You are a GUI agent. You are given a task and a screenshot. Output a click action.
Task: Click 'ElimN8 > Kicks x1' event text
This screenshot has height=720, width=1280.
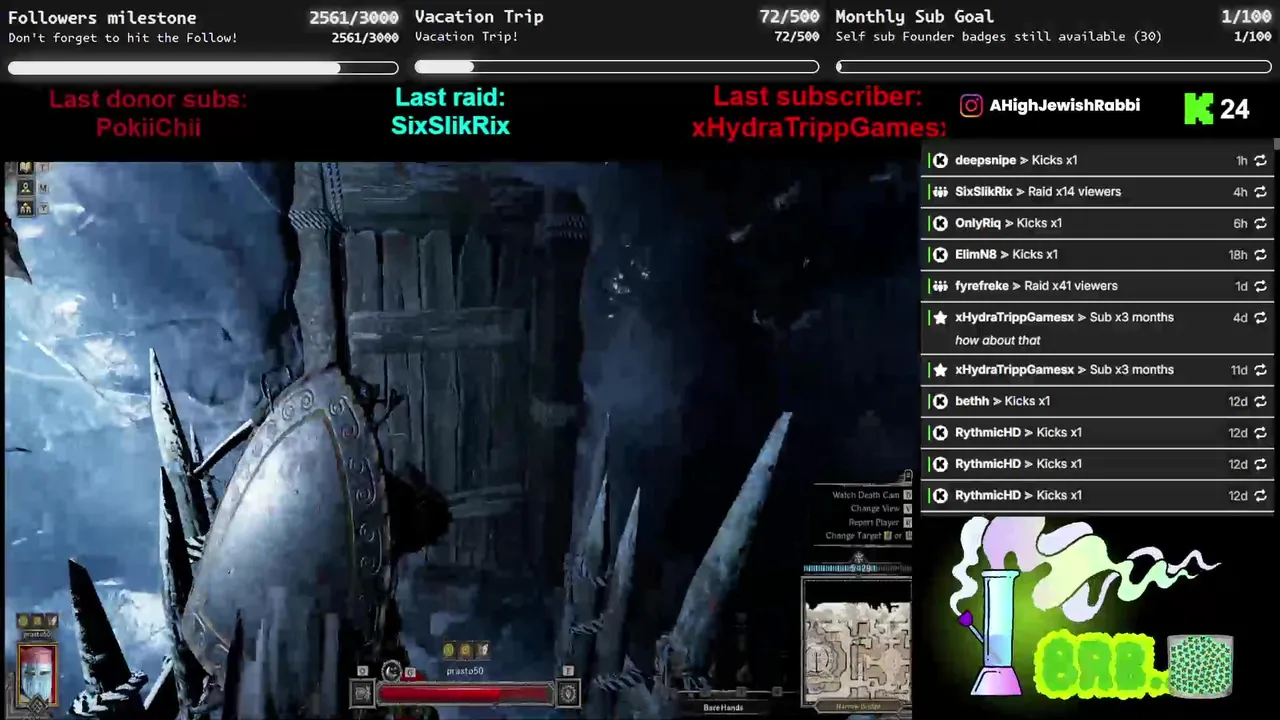tap(1006, 255)
